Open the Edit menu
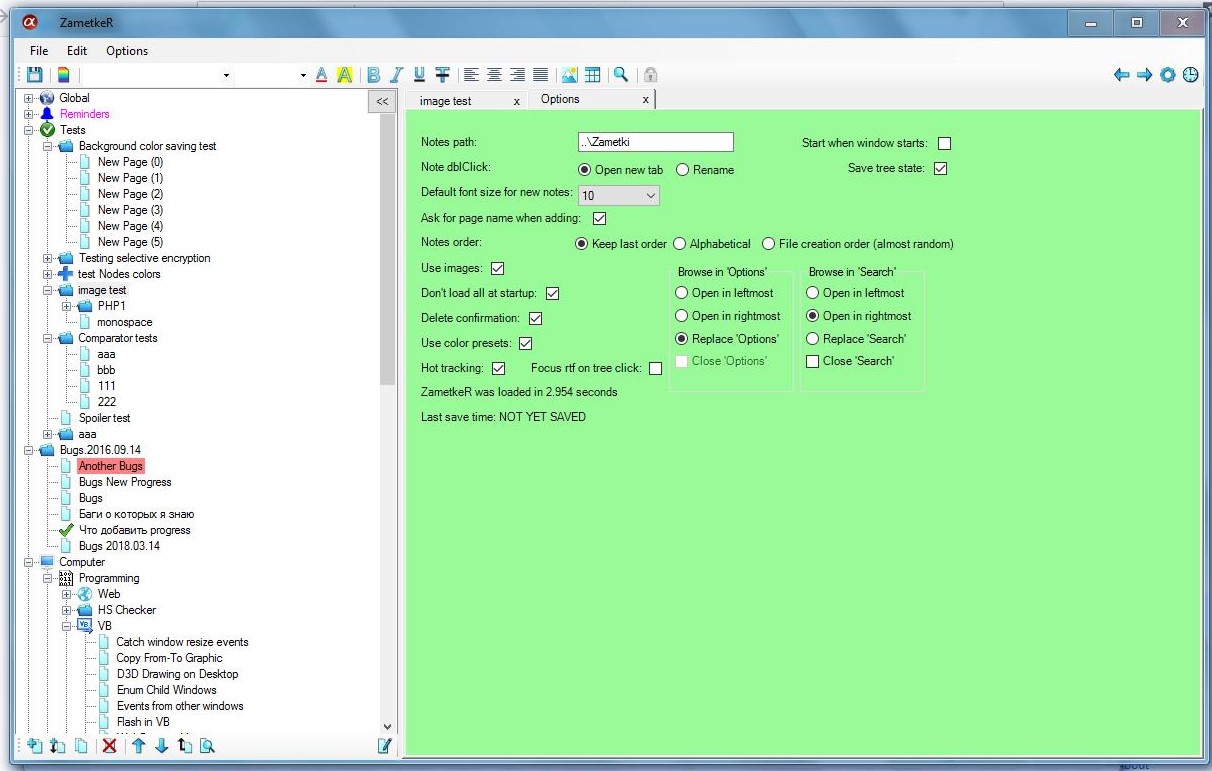 (x=76, y=50)
